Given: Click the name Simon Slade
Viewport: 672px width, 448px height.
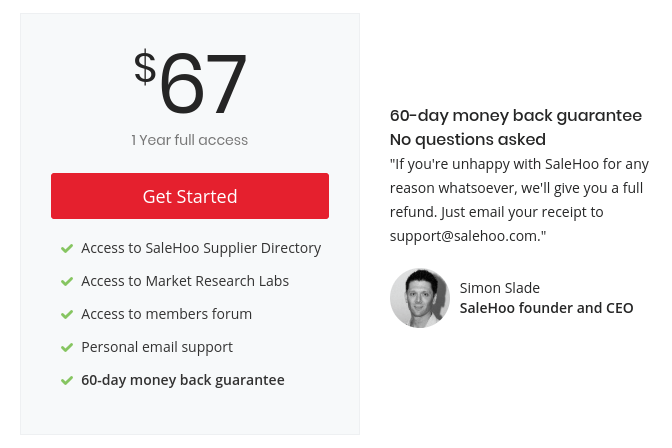Looking at the screenshot, I should point(500,288).
